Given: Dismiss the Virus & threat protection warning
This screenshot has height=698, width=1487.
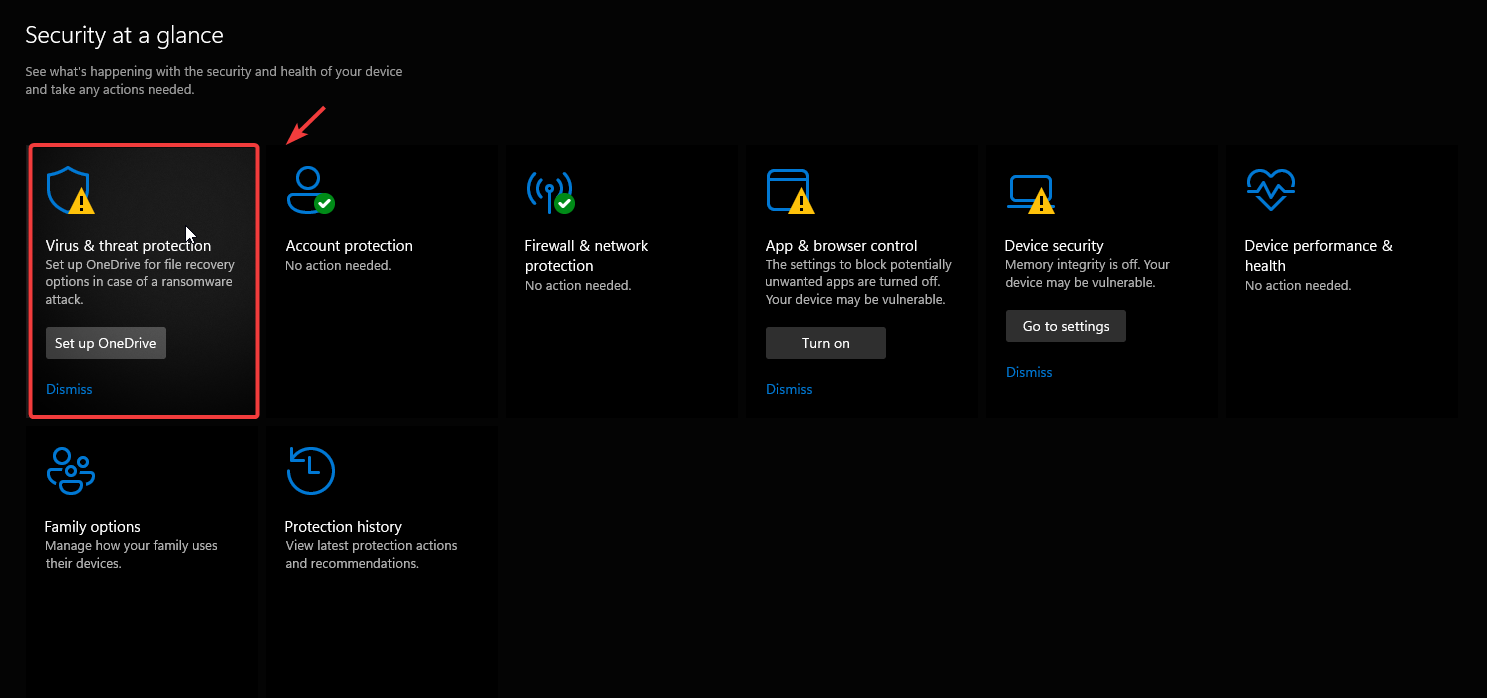Looking at the screenshot, I should click(69, 389).
